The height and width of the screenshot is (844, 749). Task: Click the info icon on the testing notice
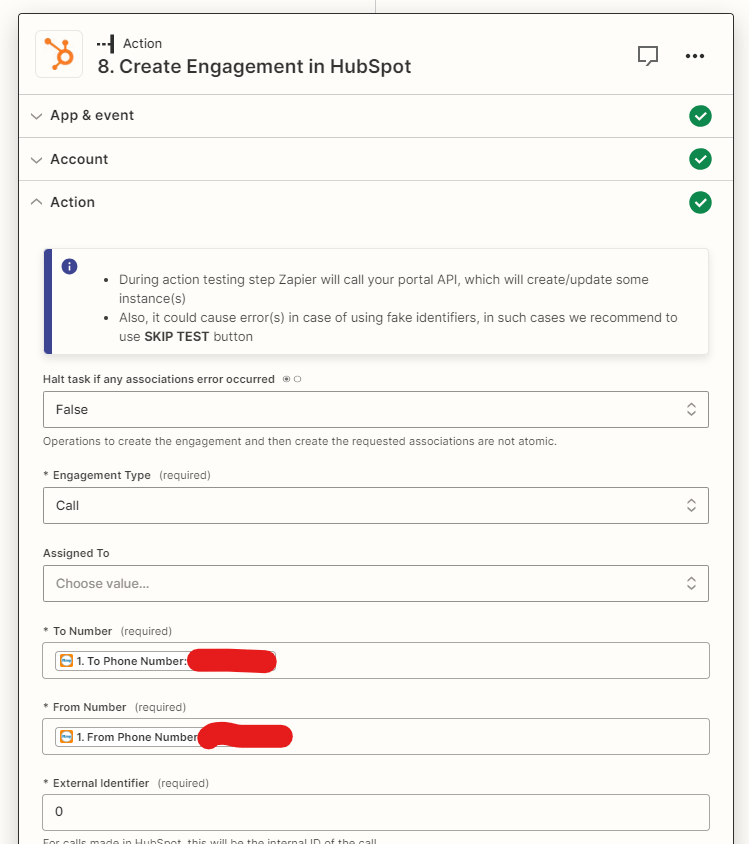point(69,266)
